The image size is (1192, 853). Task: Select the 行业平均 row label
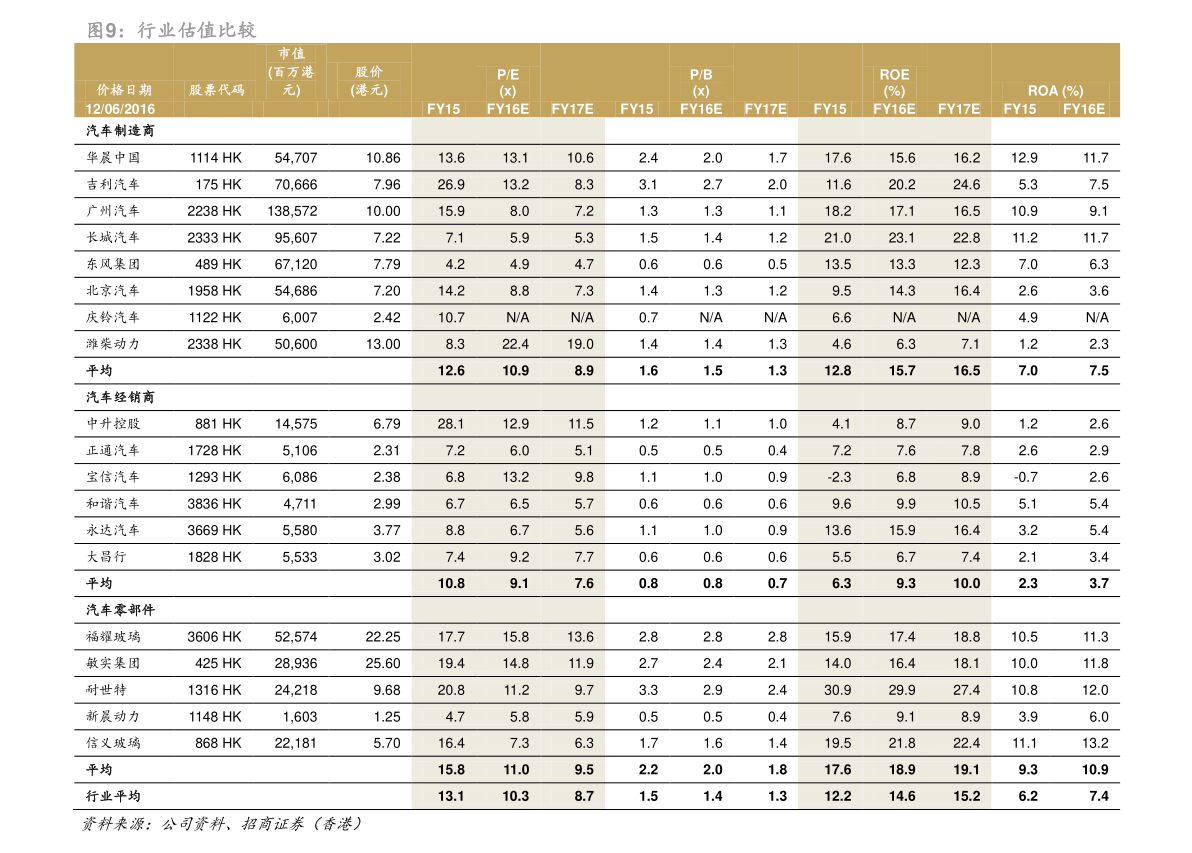(113, 796)
